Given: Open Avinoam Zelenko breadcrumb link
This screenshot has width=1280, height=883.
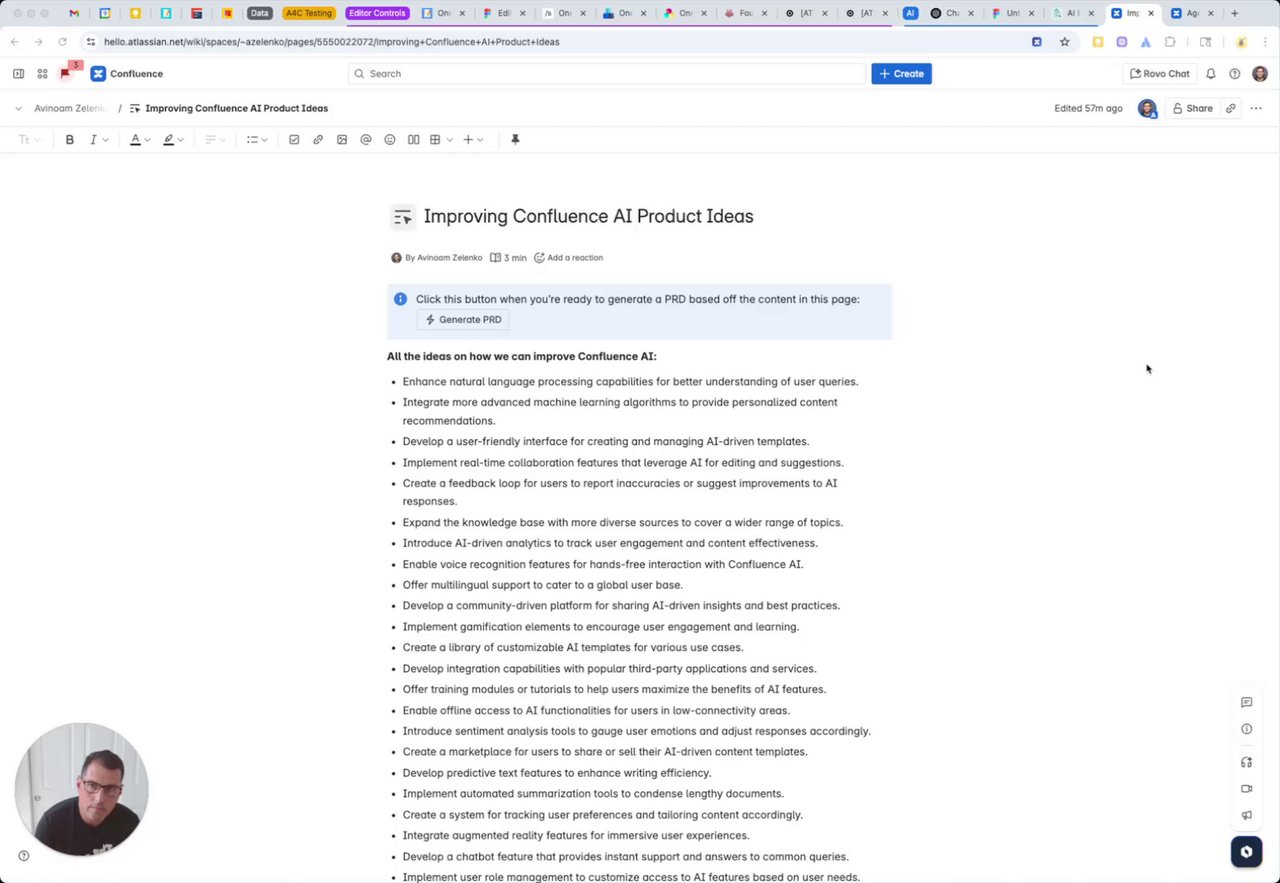Looking at the screenshot, I should coord(69,108).
